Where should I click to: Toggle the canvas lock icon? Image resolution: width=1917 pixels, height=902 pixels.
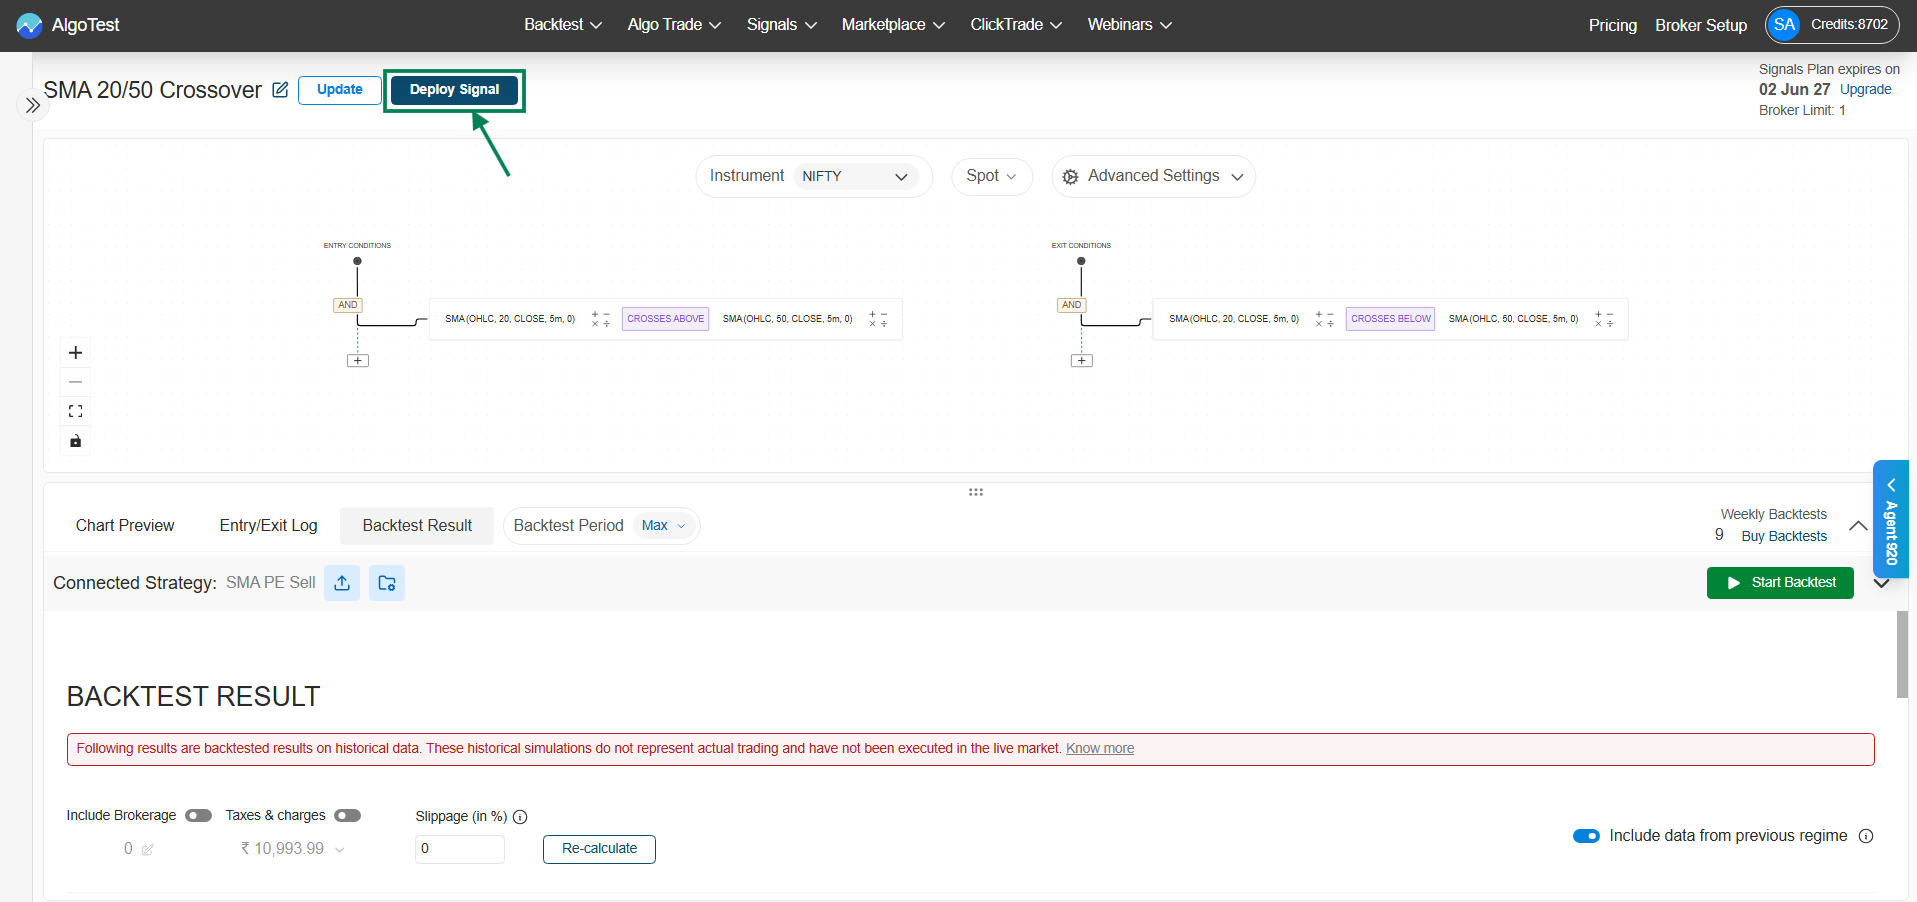point(75,441)
